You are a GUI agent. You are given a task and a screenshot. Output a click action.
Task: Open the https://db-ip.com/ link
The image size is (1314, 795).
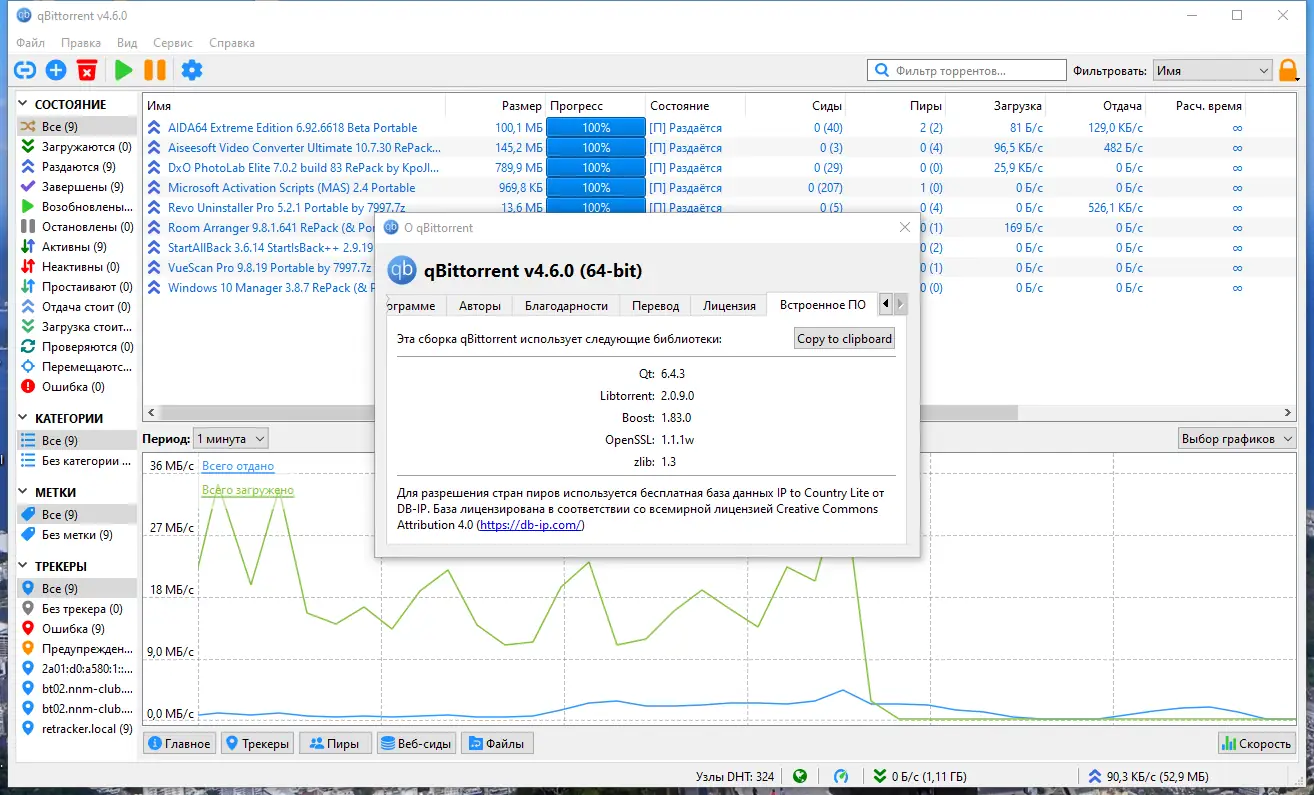click(x=530, y=525)
